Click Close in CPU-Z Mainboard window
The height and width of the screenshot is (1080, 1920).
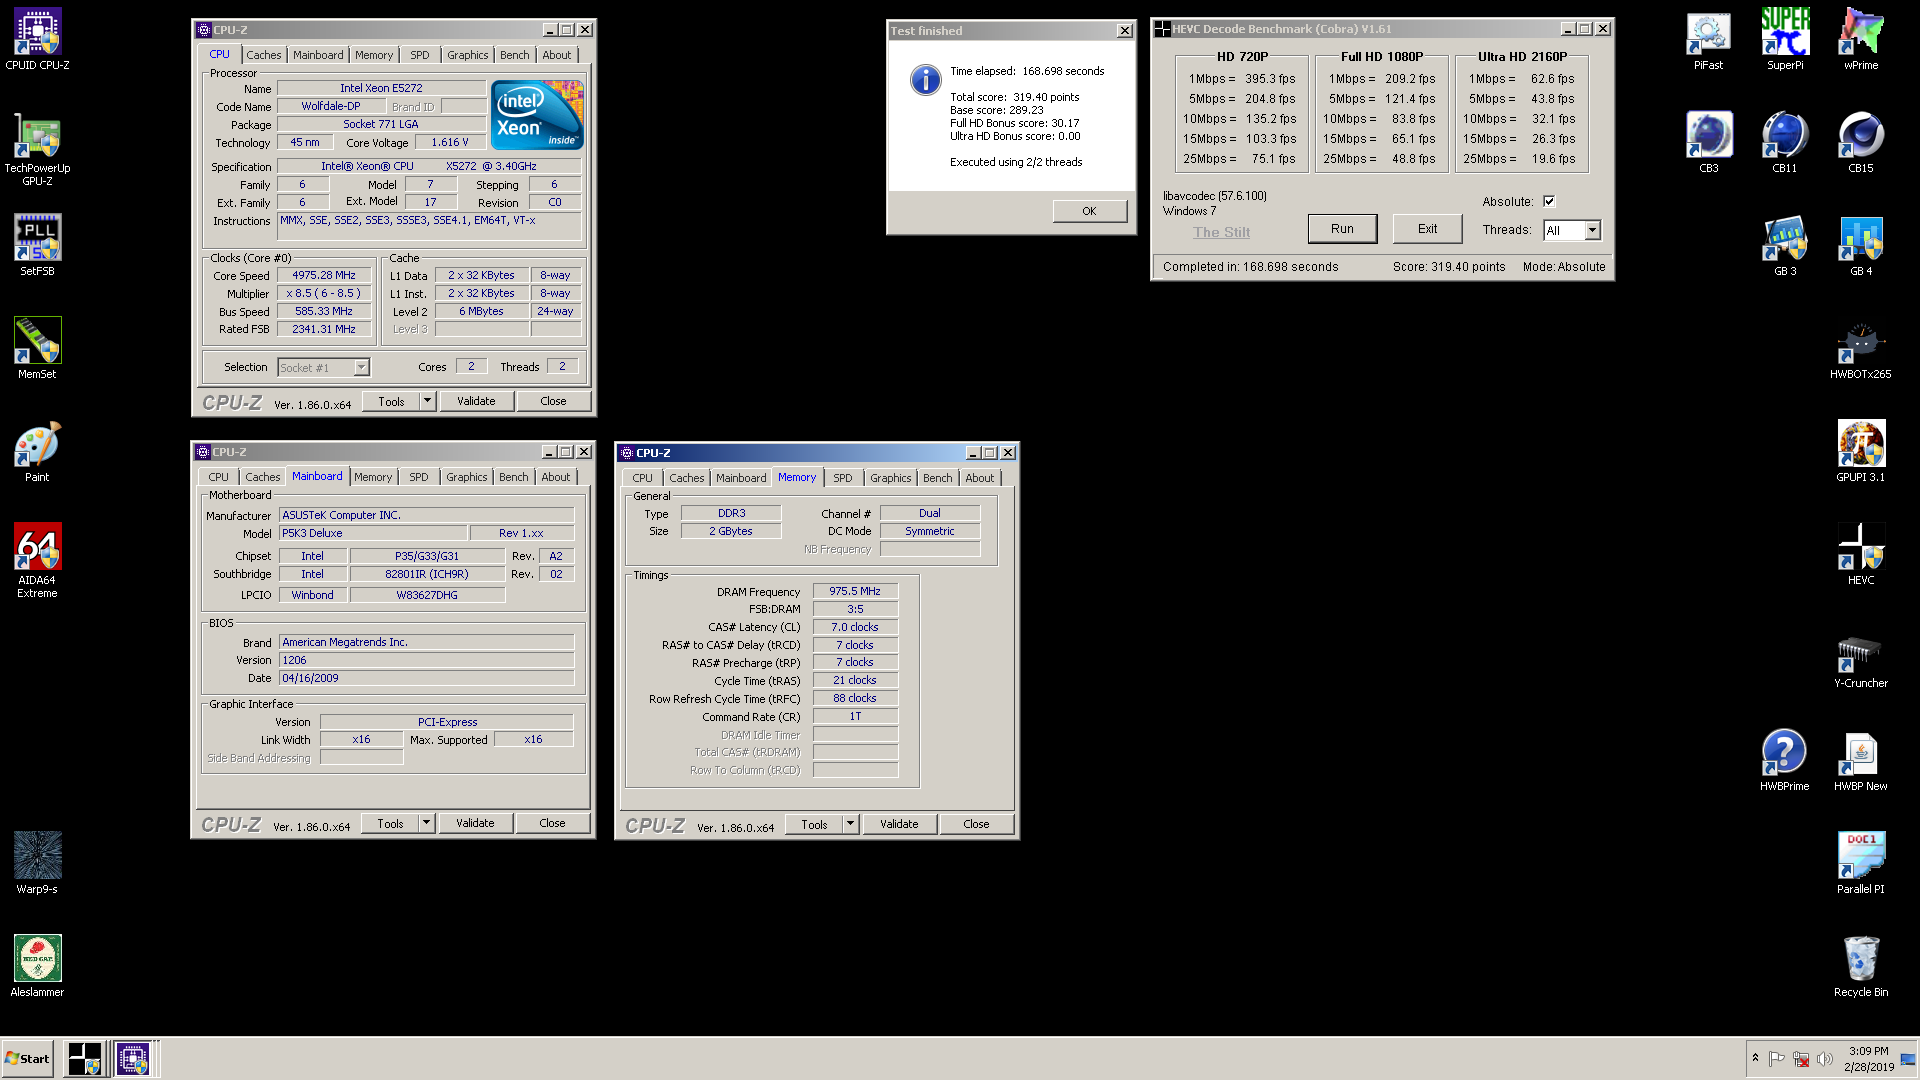click(552, 823)
